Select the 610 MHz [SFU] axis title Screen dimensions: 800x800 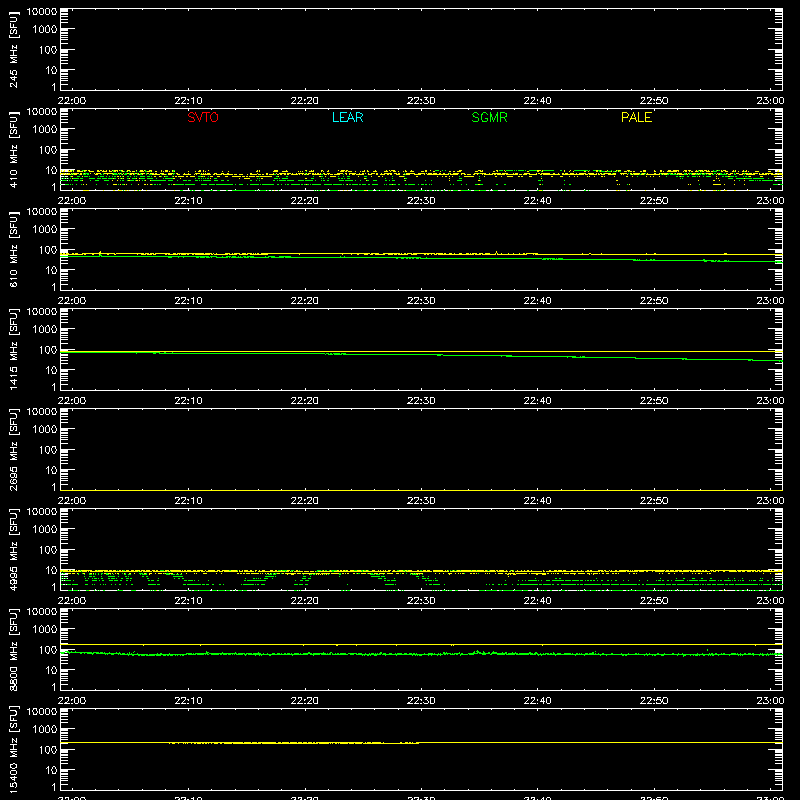coord(13,249)
